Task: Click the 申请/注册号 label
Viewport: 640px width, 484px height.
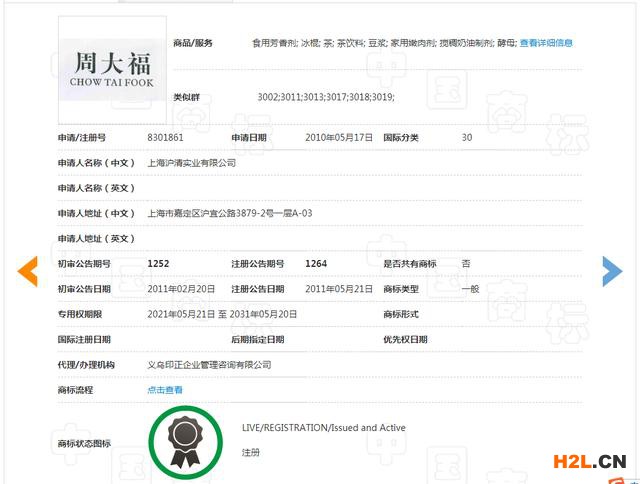Action: 82,138
